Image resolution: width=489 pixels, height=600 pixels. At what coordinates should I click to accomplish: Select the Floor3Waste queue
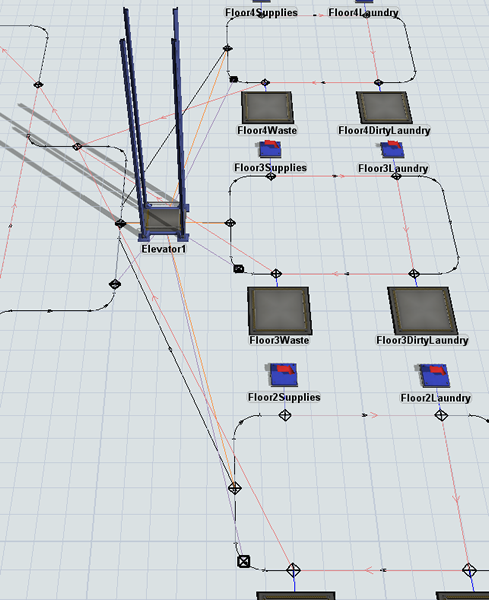point(280,311)
